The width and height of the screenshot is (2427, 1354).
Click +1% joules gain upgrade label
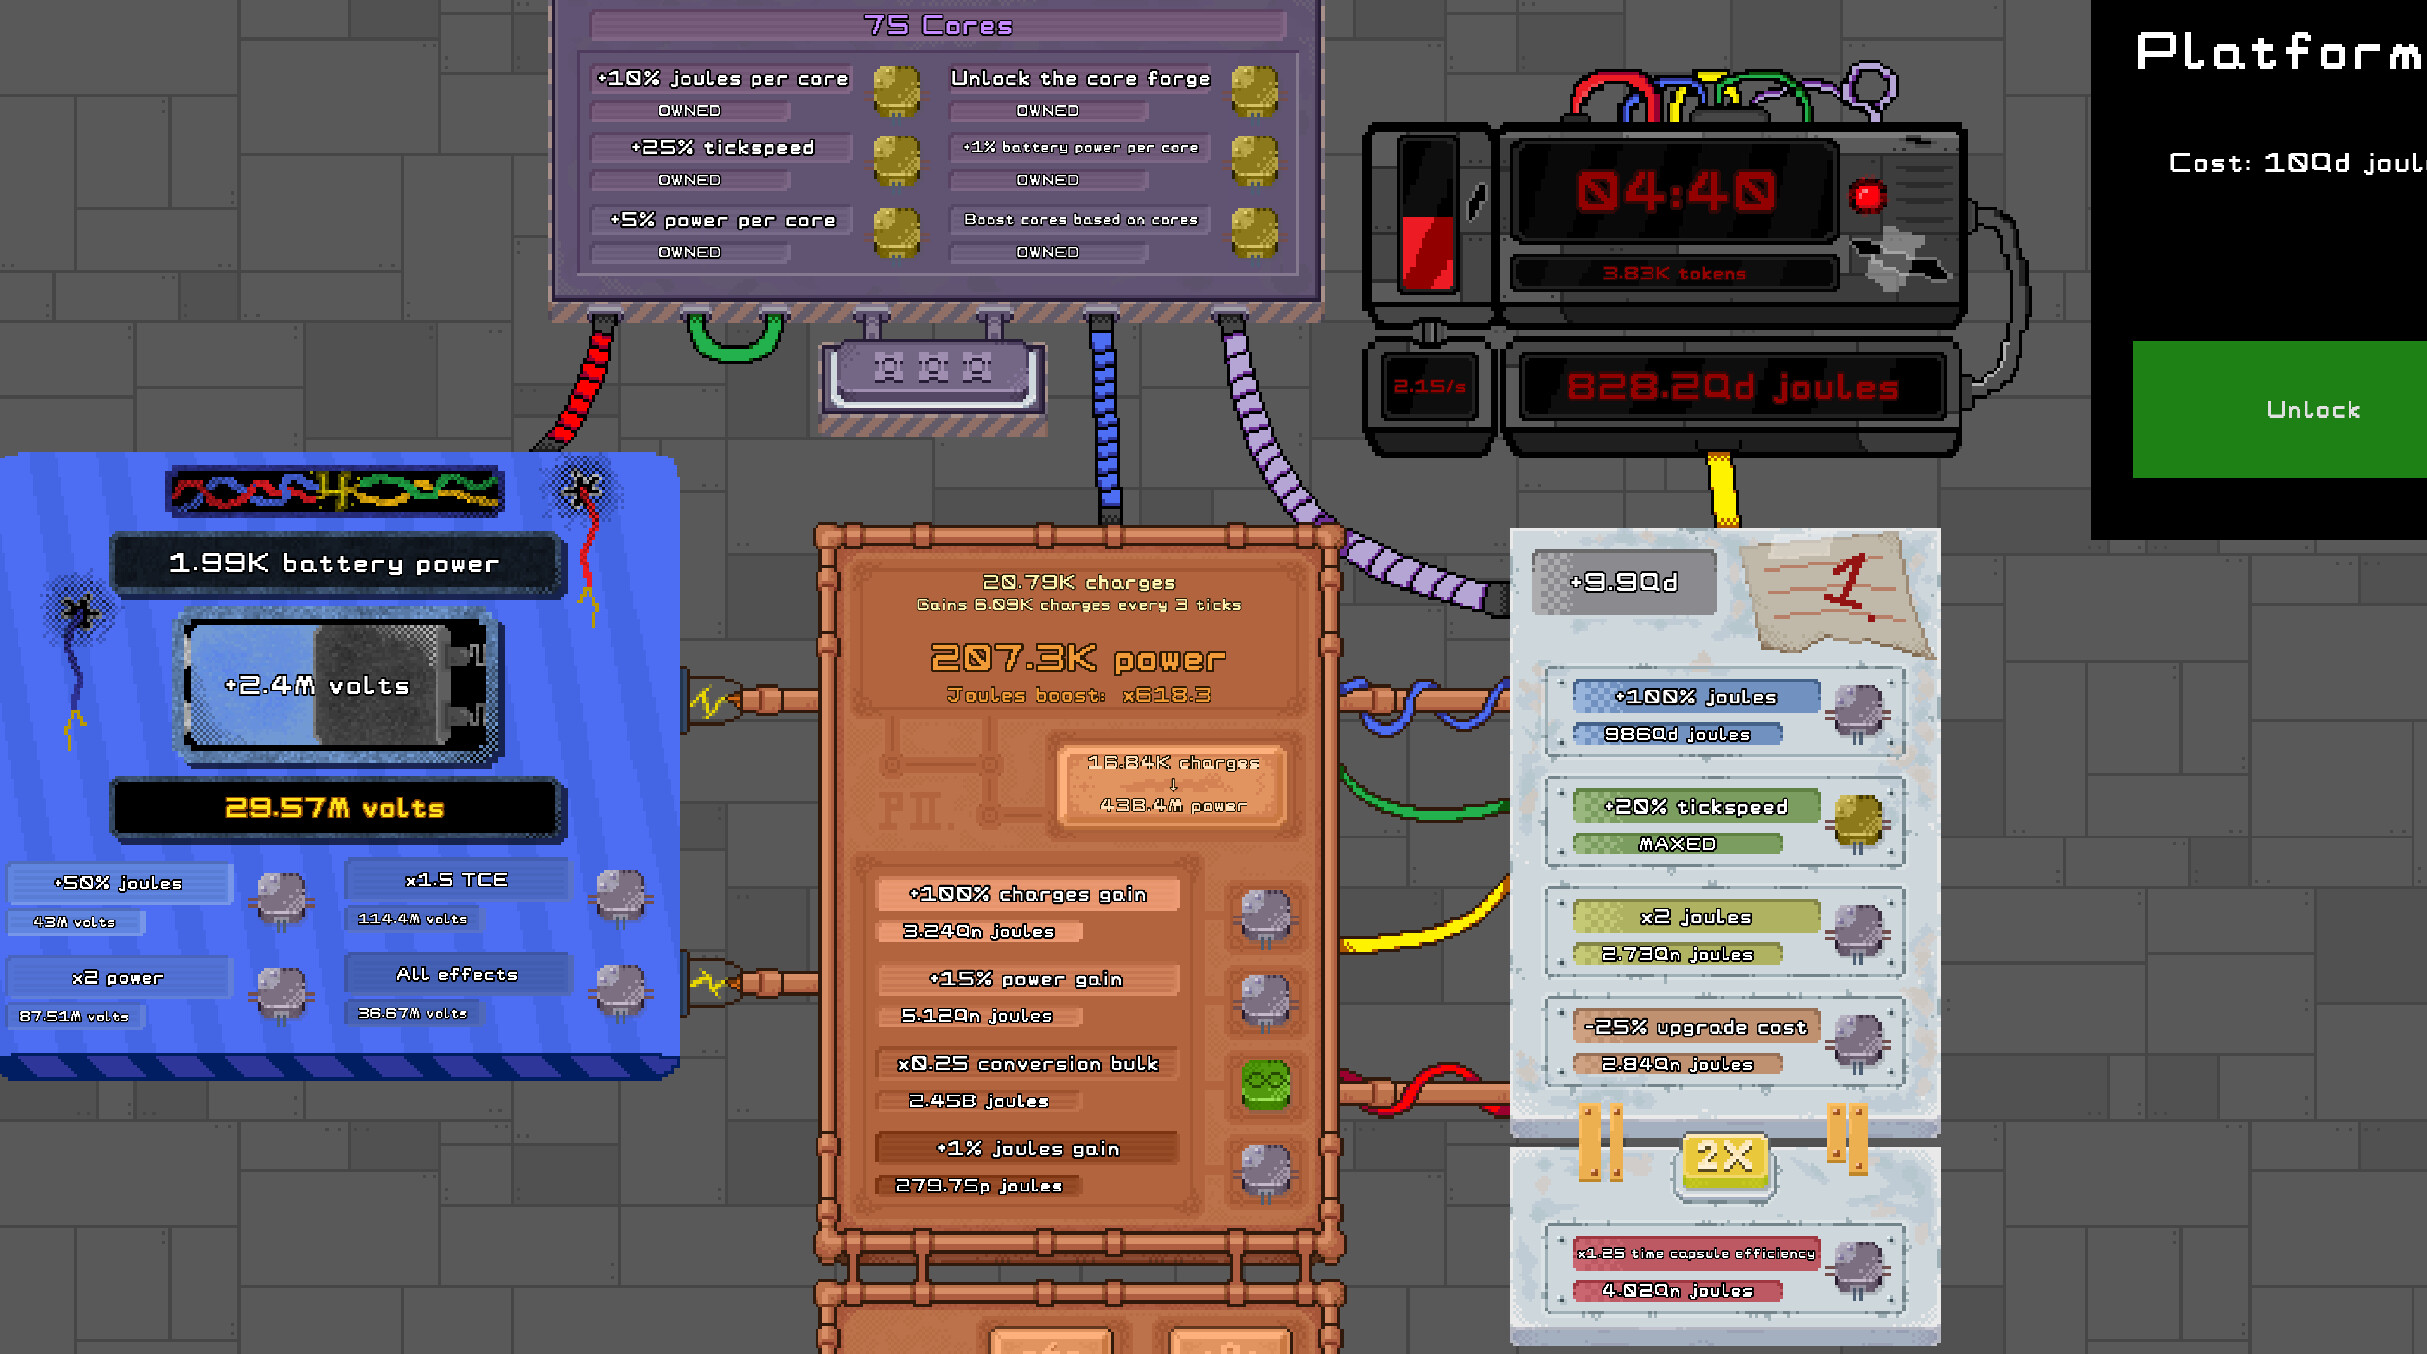click(1028, 1149)
